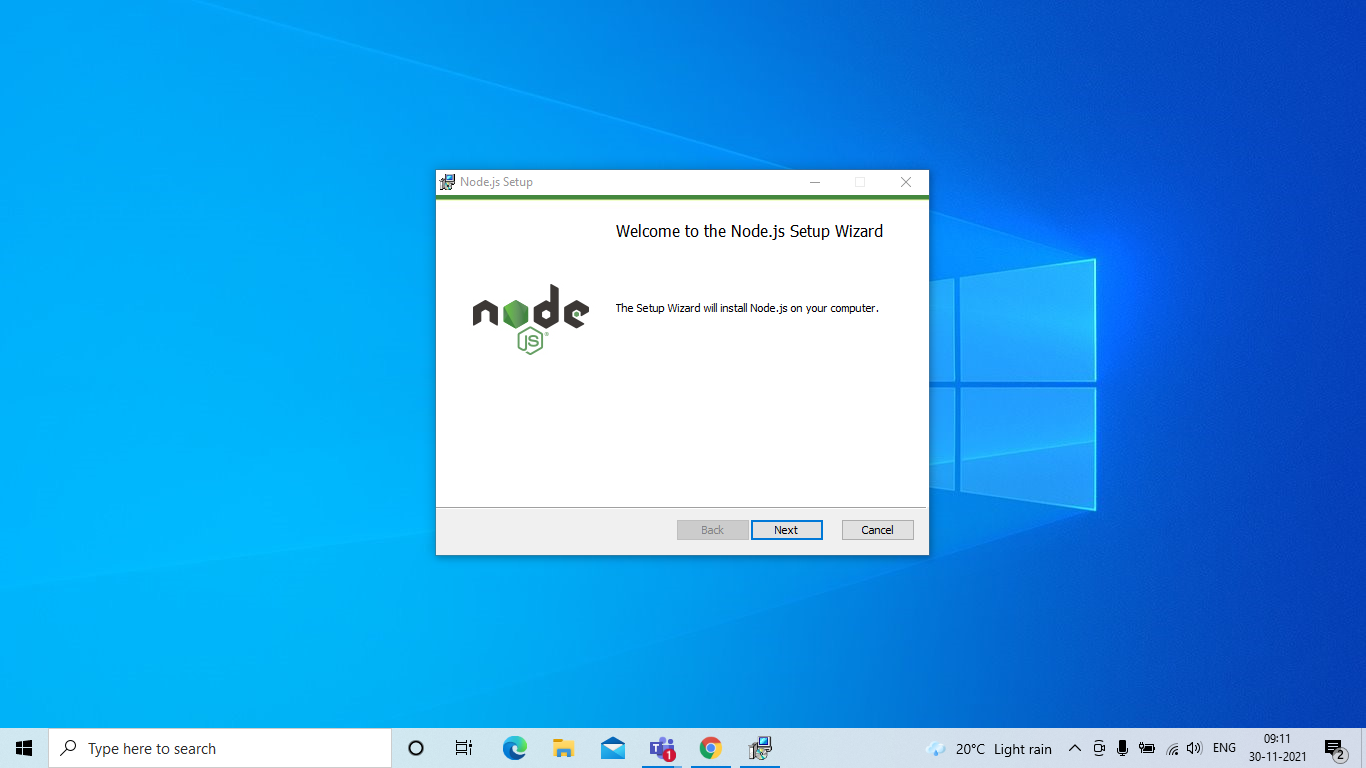The height and width of the screenshot is (768, 1366).
Task: Show hidden system tray icons
Action: click(x=1075, y=749)
